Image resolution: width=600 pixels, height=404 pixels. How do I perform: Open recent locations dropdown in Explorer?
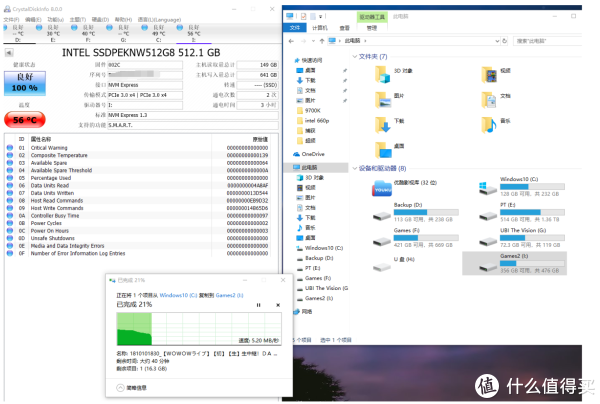point(313,41)
